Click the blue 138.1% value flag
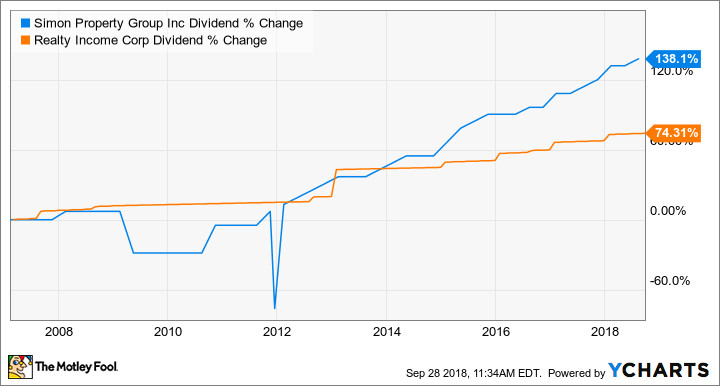This screenshot has height=386, width=720. (673, 59)
